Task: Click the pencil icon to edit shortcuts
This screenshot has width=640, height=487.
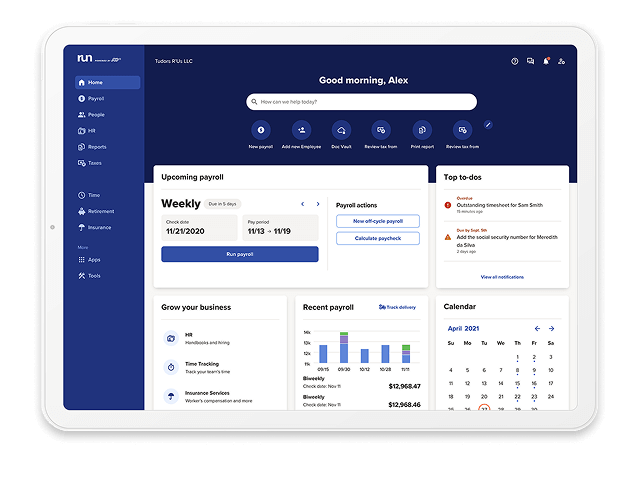Action: click(x=488, y=125)
